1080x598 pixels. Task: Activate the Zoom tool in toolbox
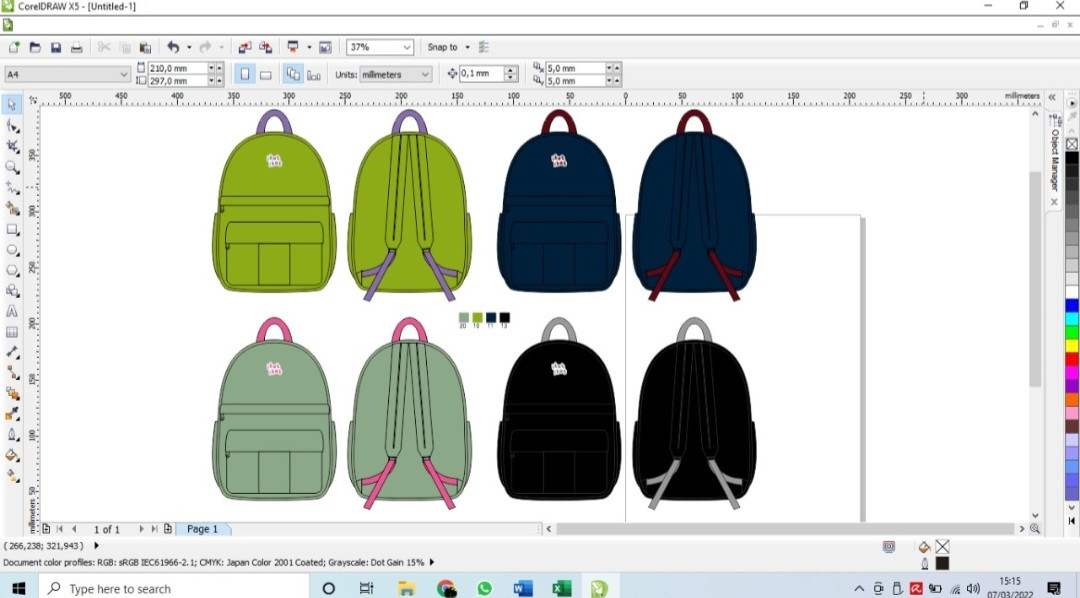(x=12, y=167)
